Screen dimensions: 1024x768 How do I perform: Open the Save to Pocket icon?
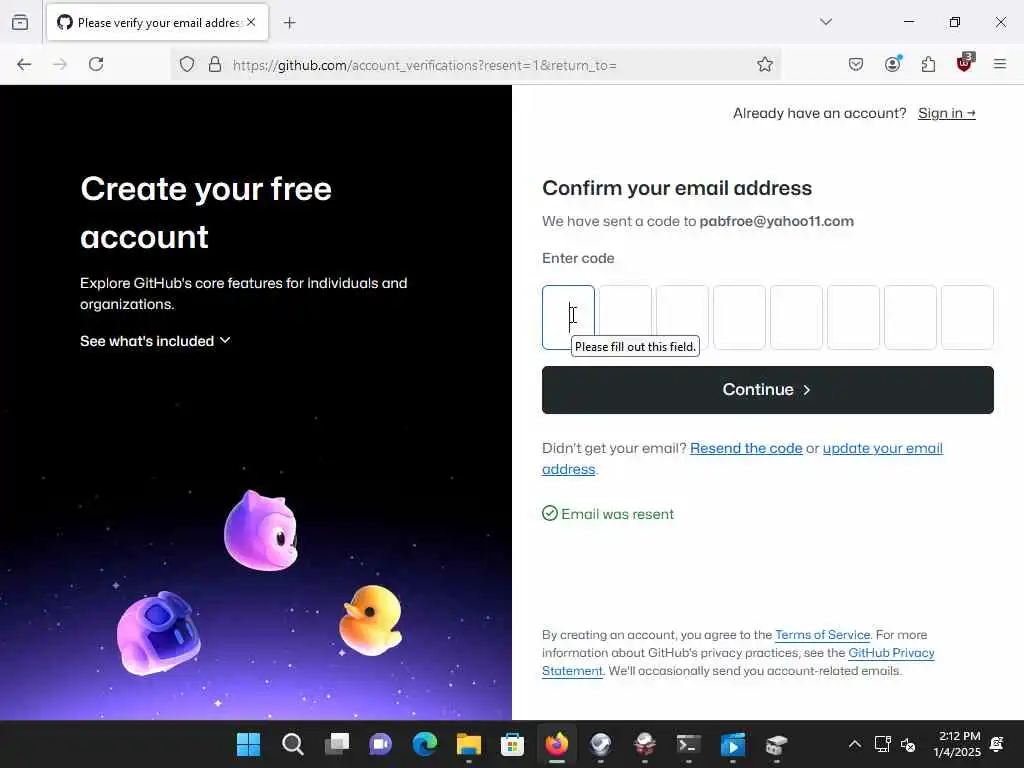coord(856,64)
